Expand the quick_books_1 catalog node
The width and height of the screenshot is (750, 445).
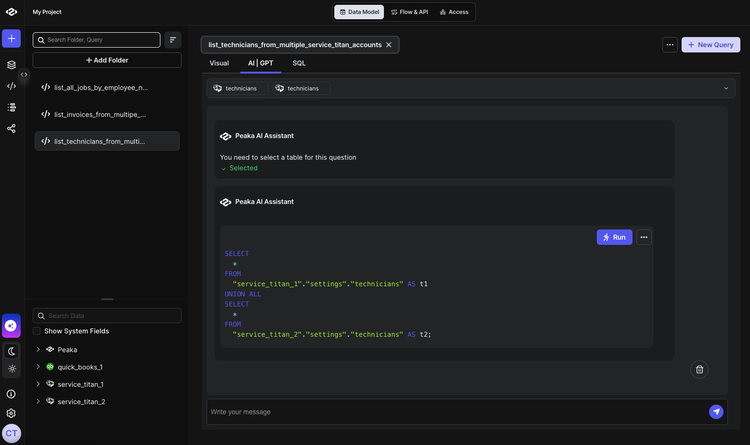tap(38, 367)
